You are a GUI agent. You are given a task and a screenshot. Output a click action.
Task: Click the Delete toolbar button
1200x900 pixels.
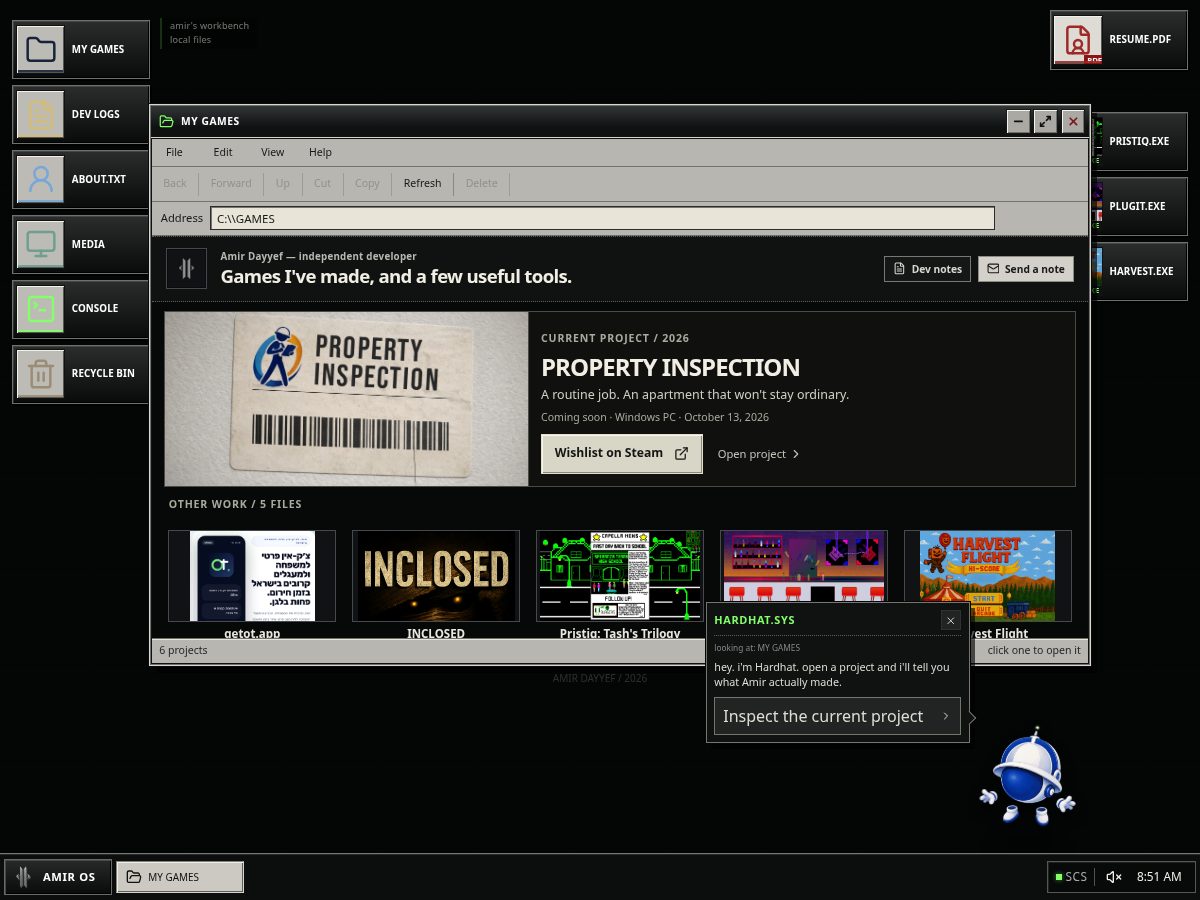coord(481,183)
